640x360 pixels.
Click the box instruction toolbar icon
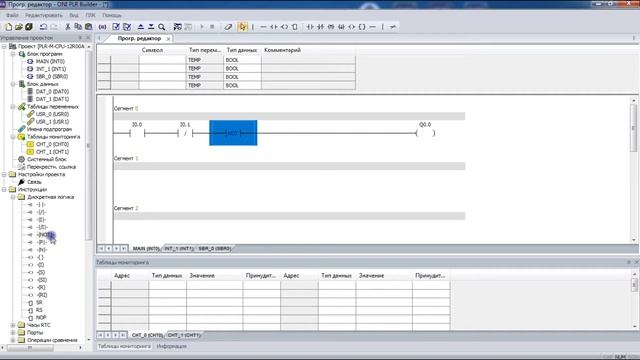click(x=295, y=27)
